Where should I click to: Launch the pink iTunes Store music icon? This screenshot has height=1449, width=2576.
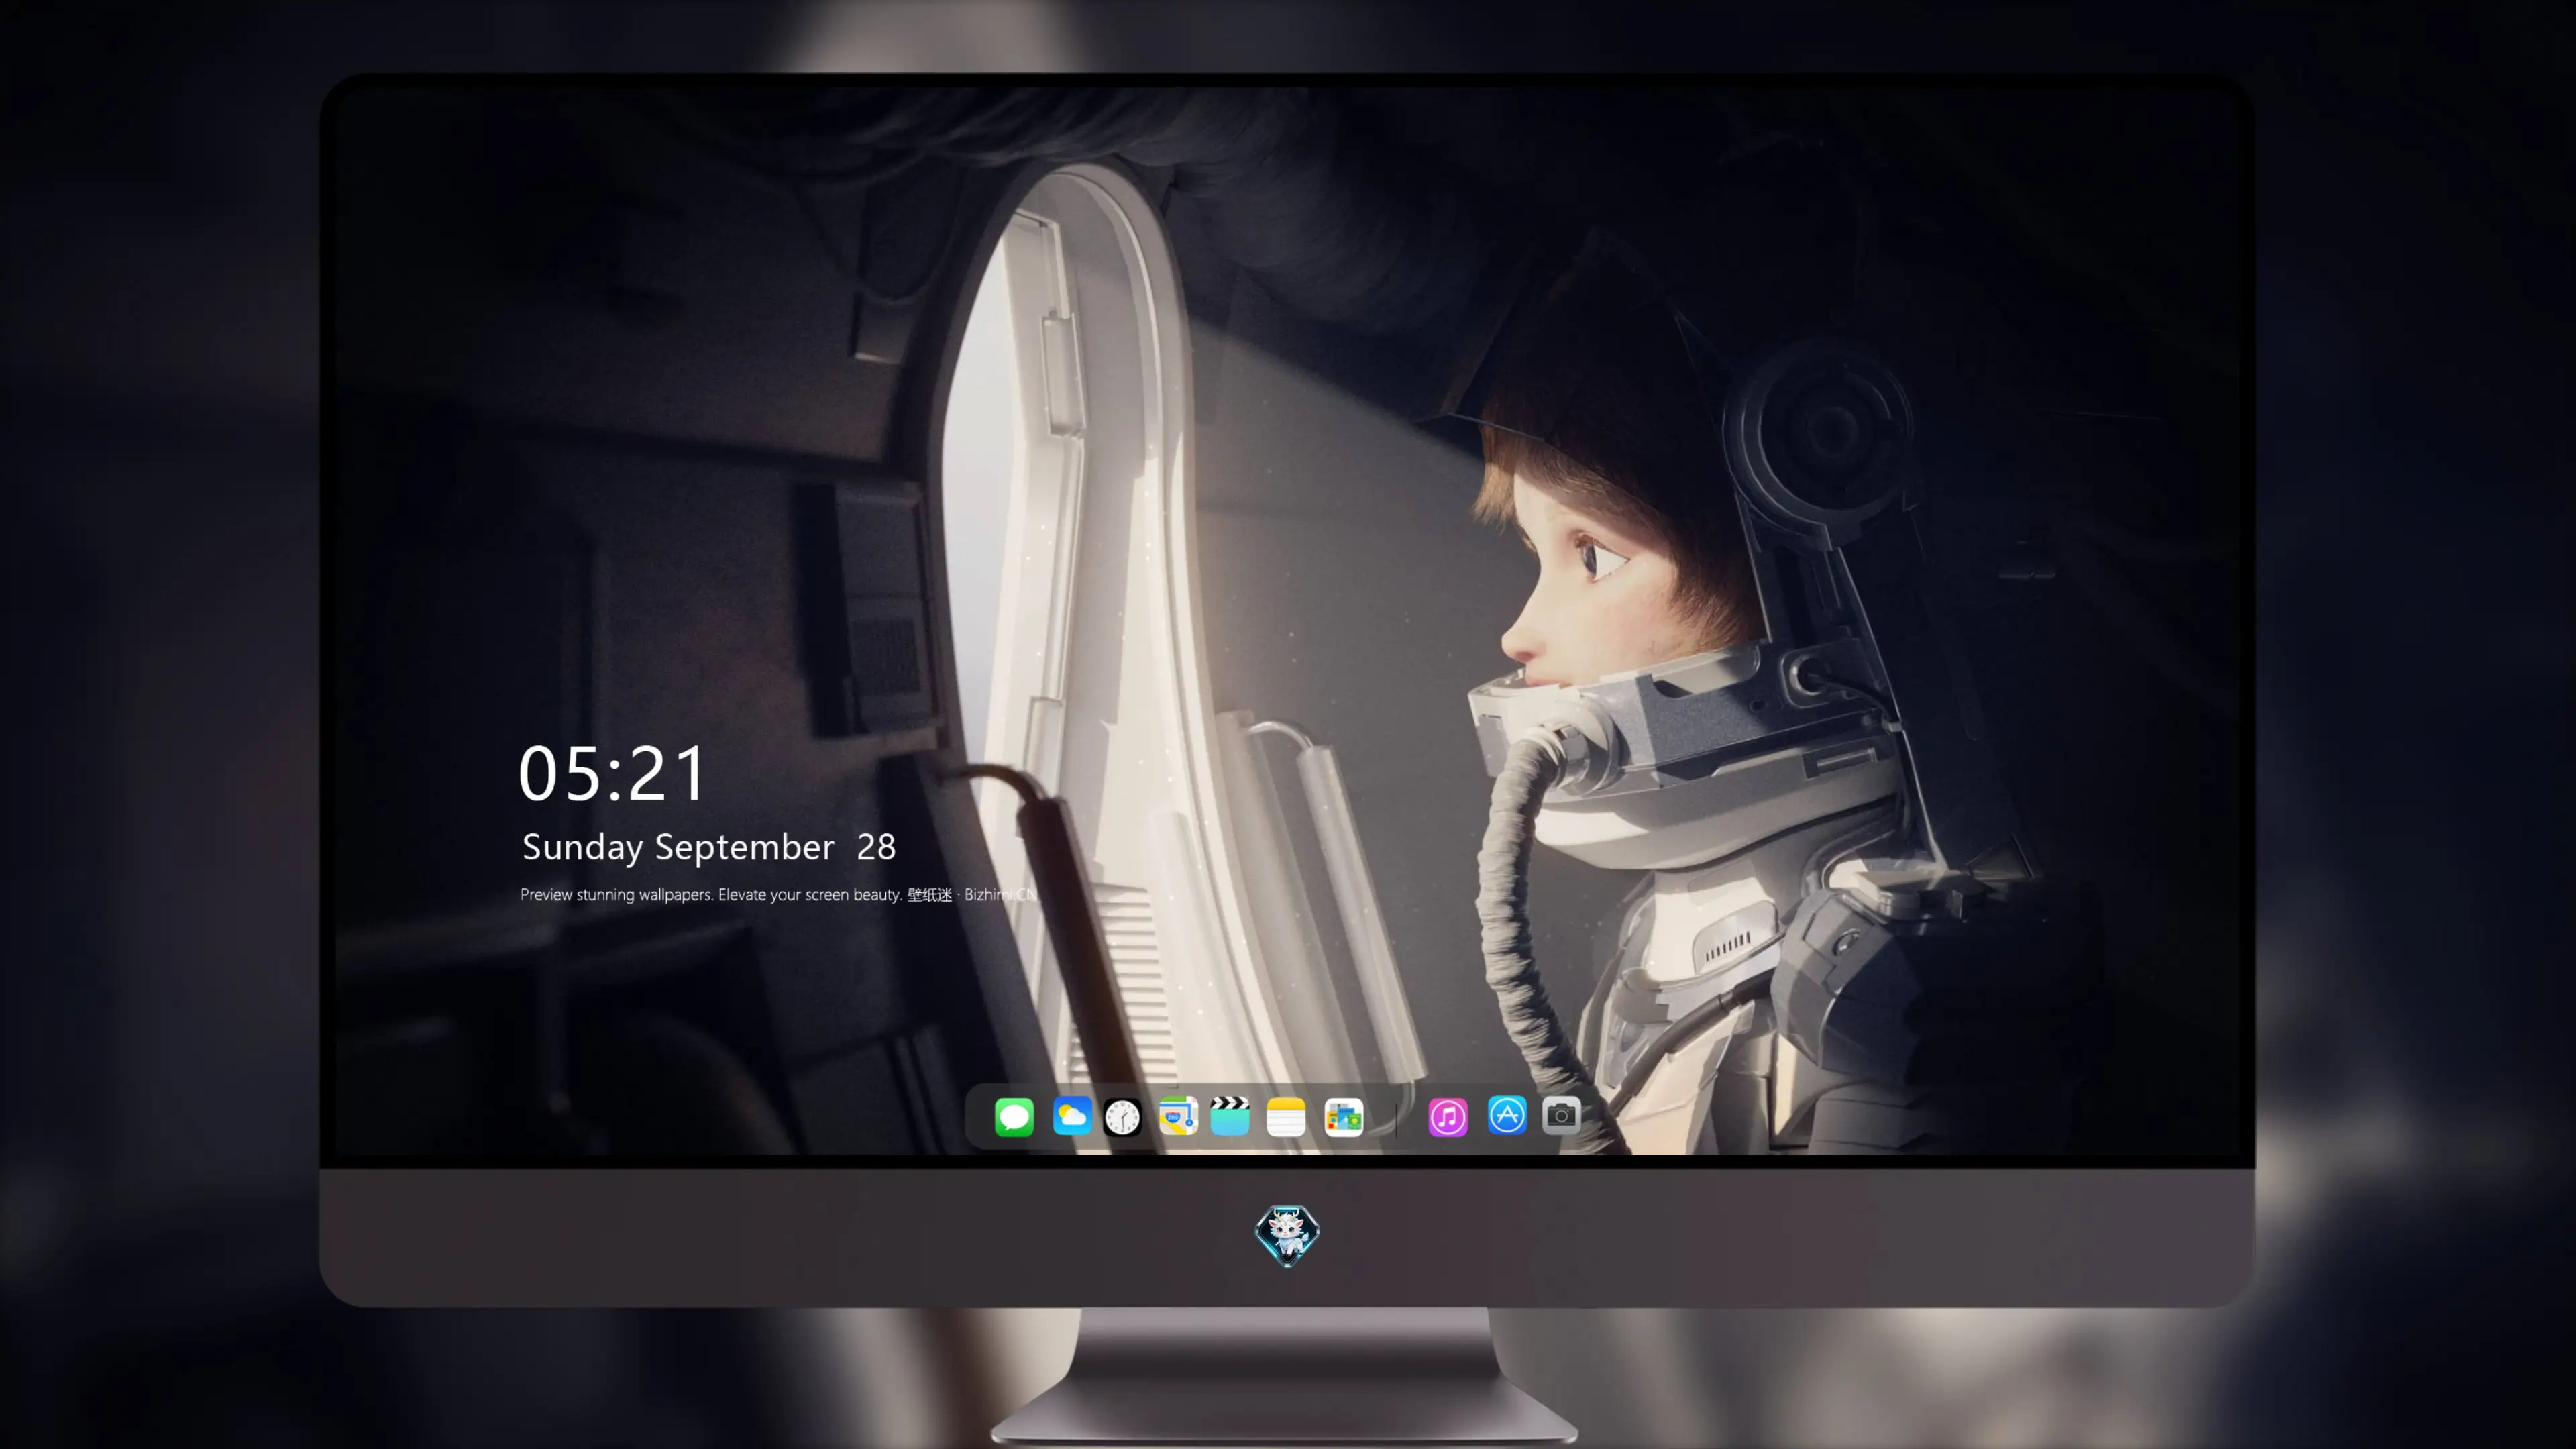coord(1448,1116)
